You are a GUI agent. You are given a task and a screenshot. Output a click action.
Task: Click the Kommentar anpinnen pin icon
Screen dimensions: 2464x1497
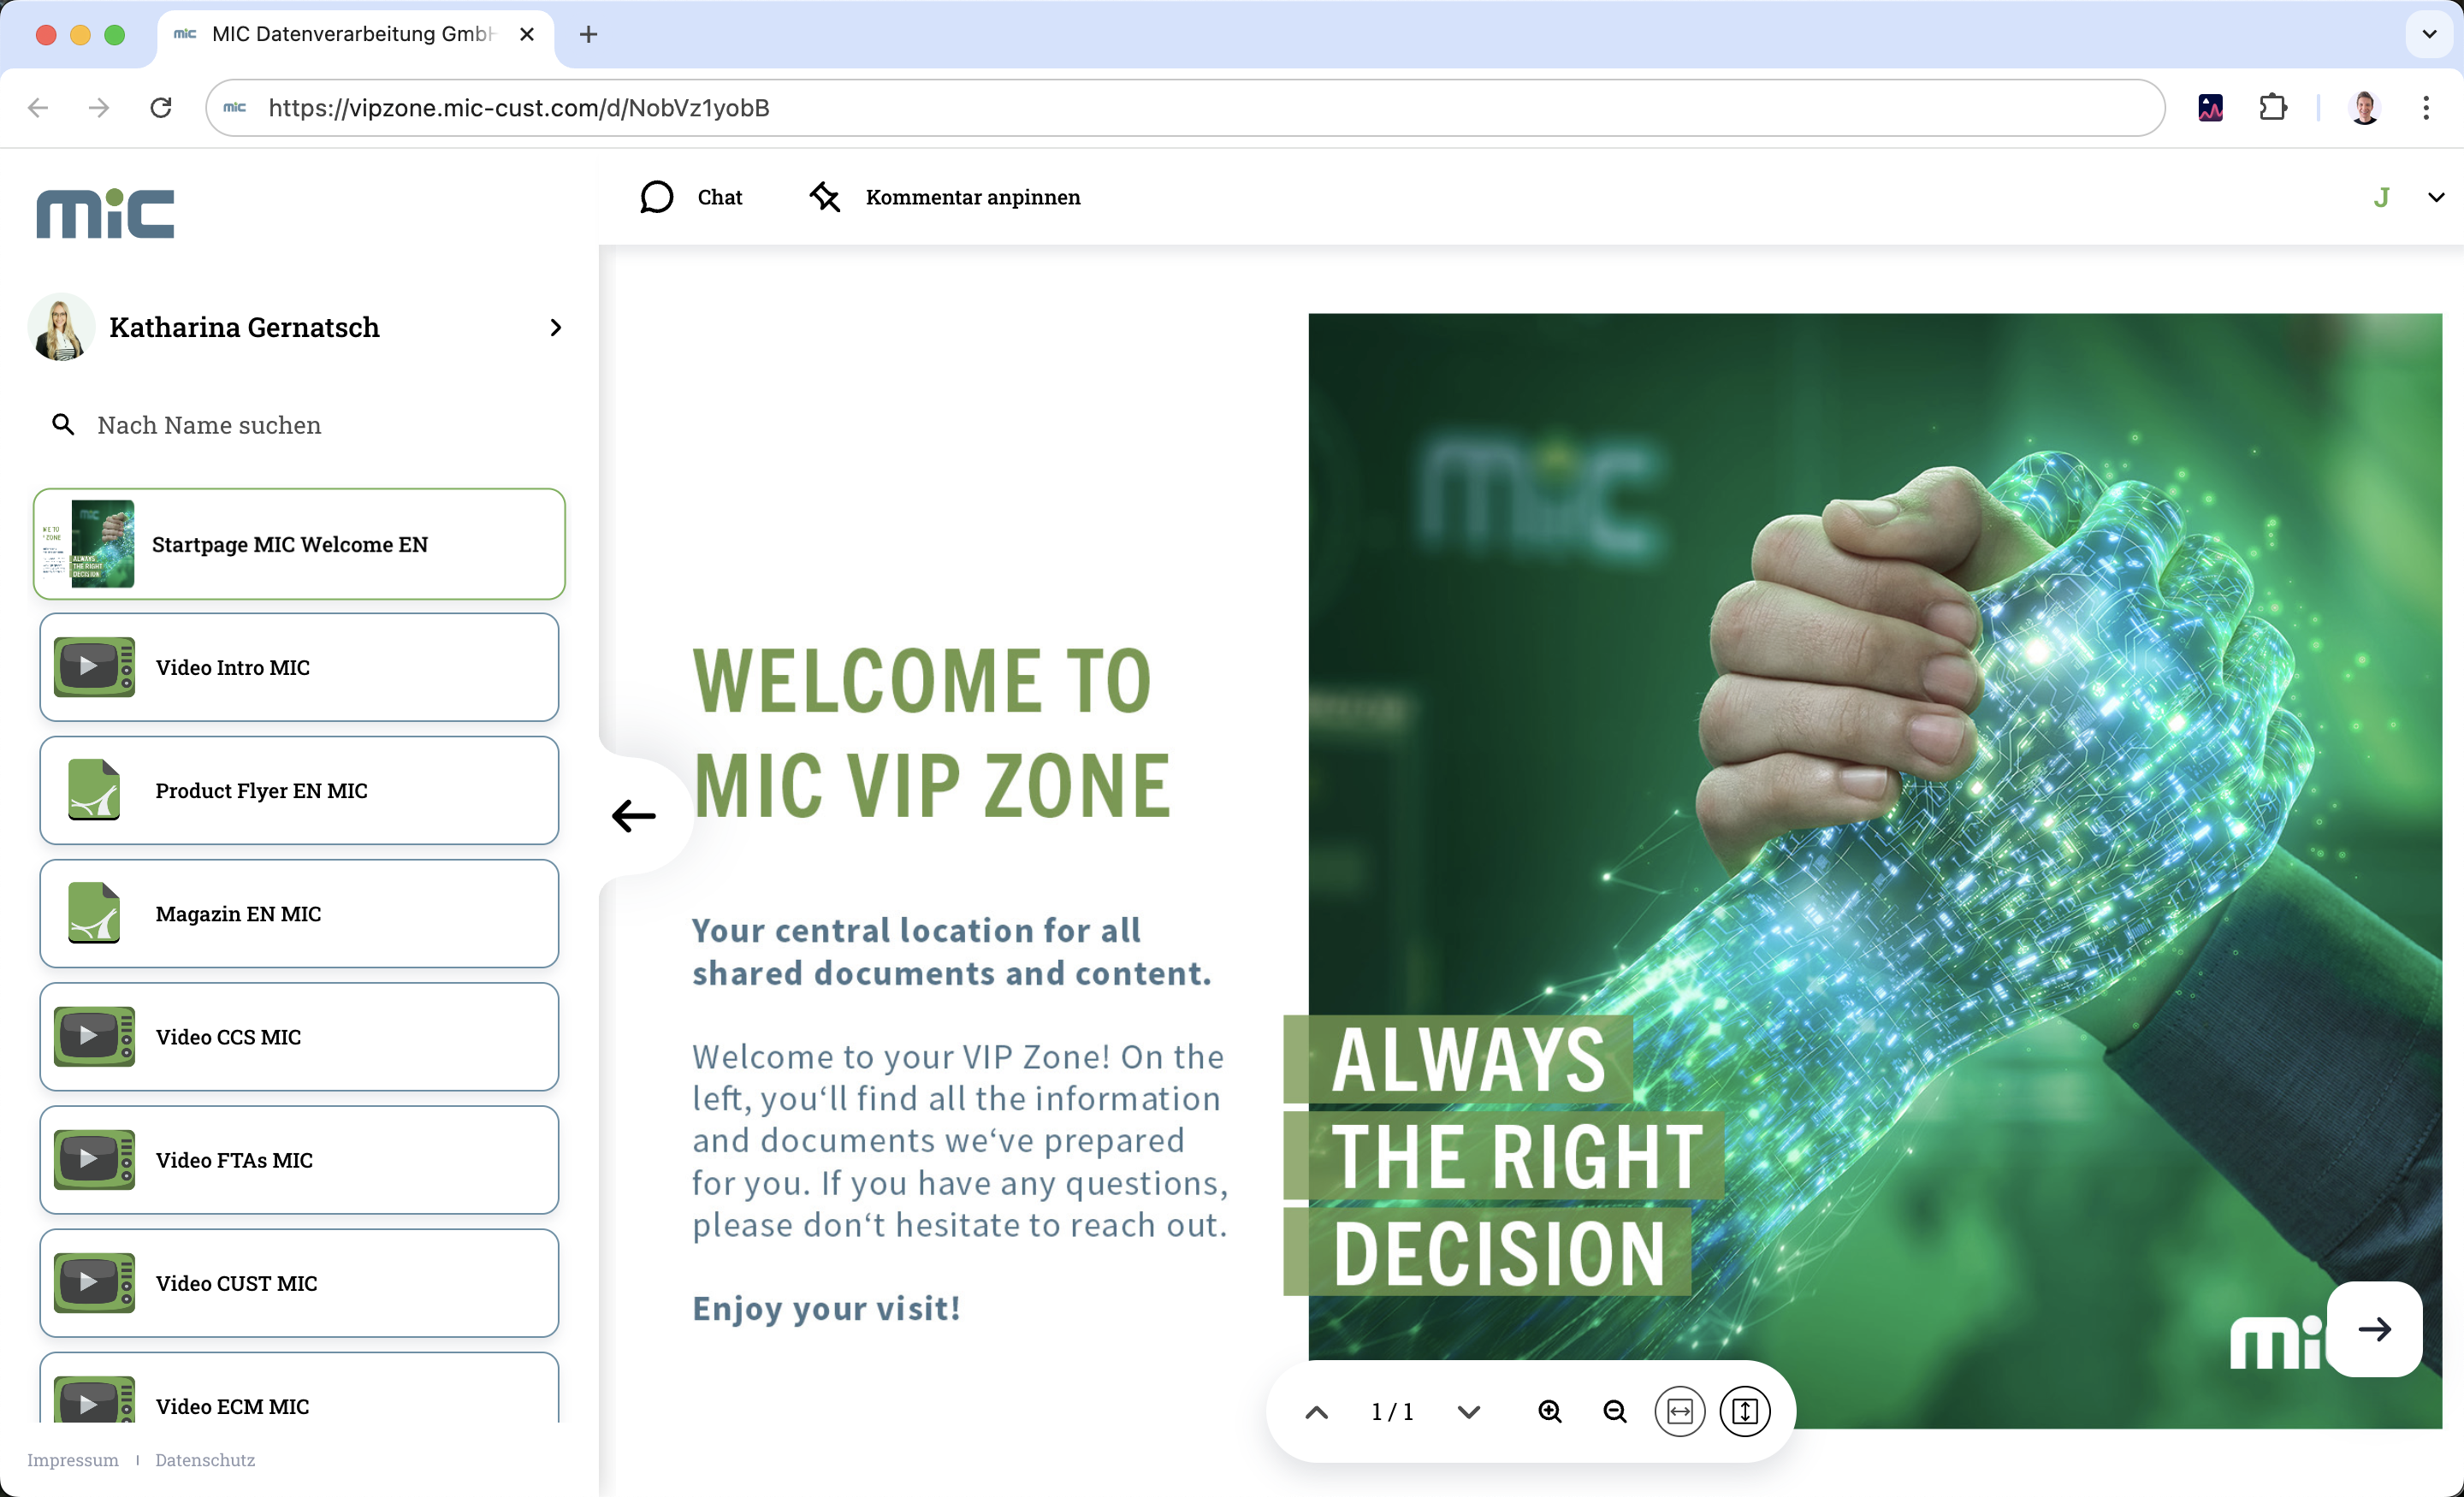pos(824,197)
